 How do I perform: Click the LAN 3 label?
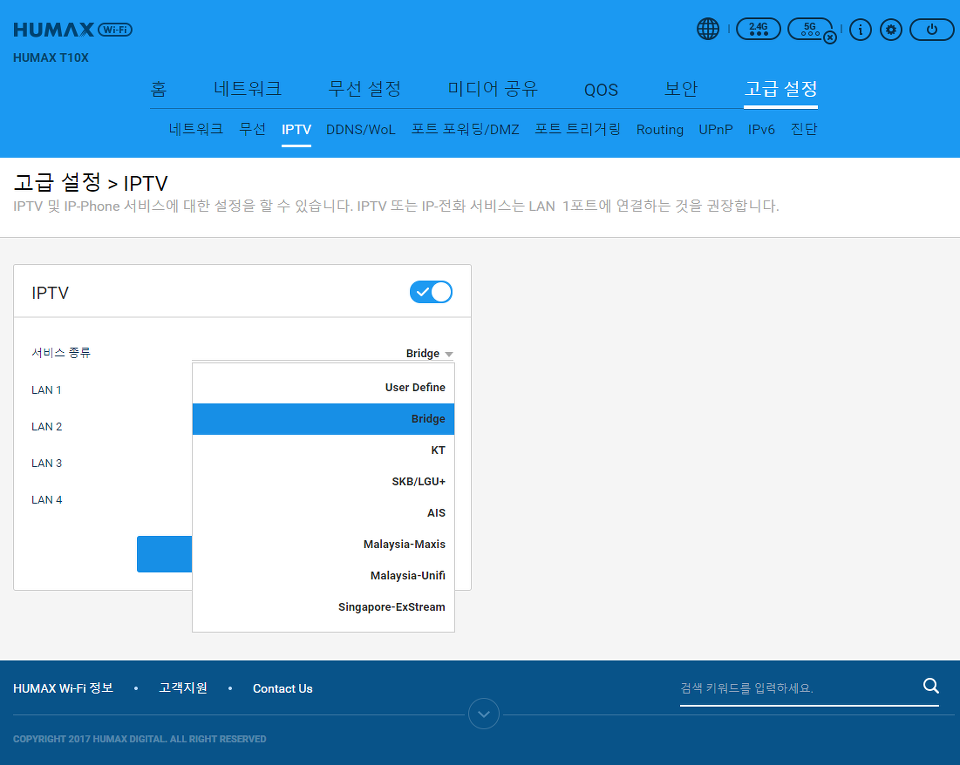(47, 463)
